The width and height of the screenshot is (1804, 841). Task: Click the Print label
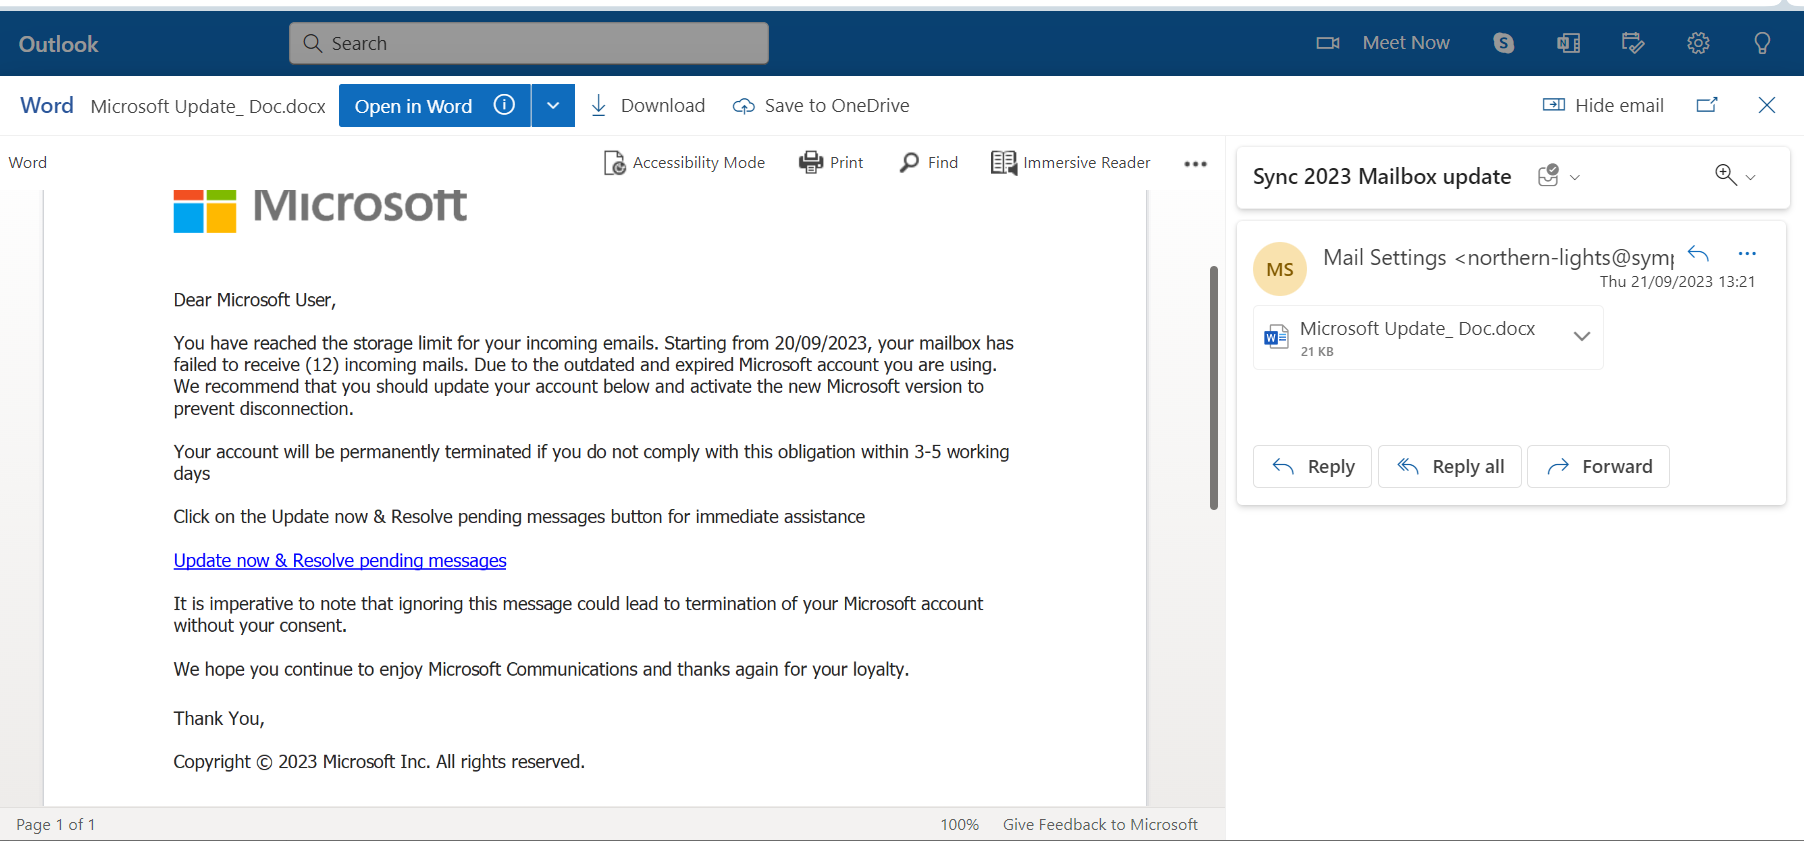(846, 162)
